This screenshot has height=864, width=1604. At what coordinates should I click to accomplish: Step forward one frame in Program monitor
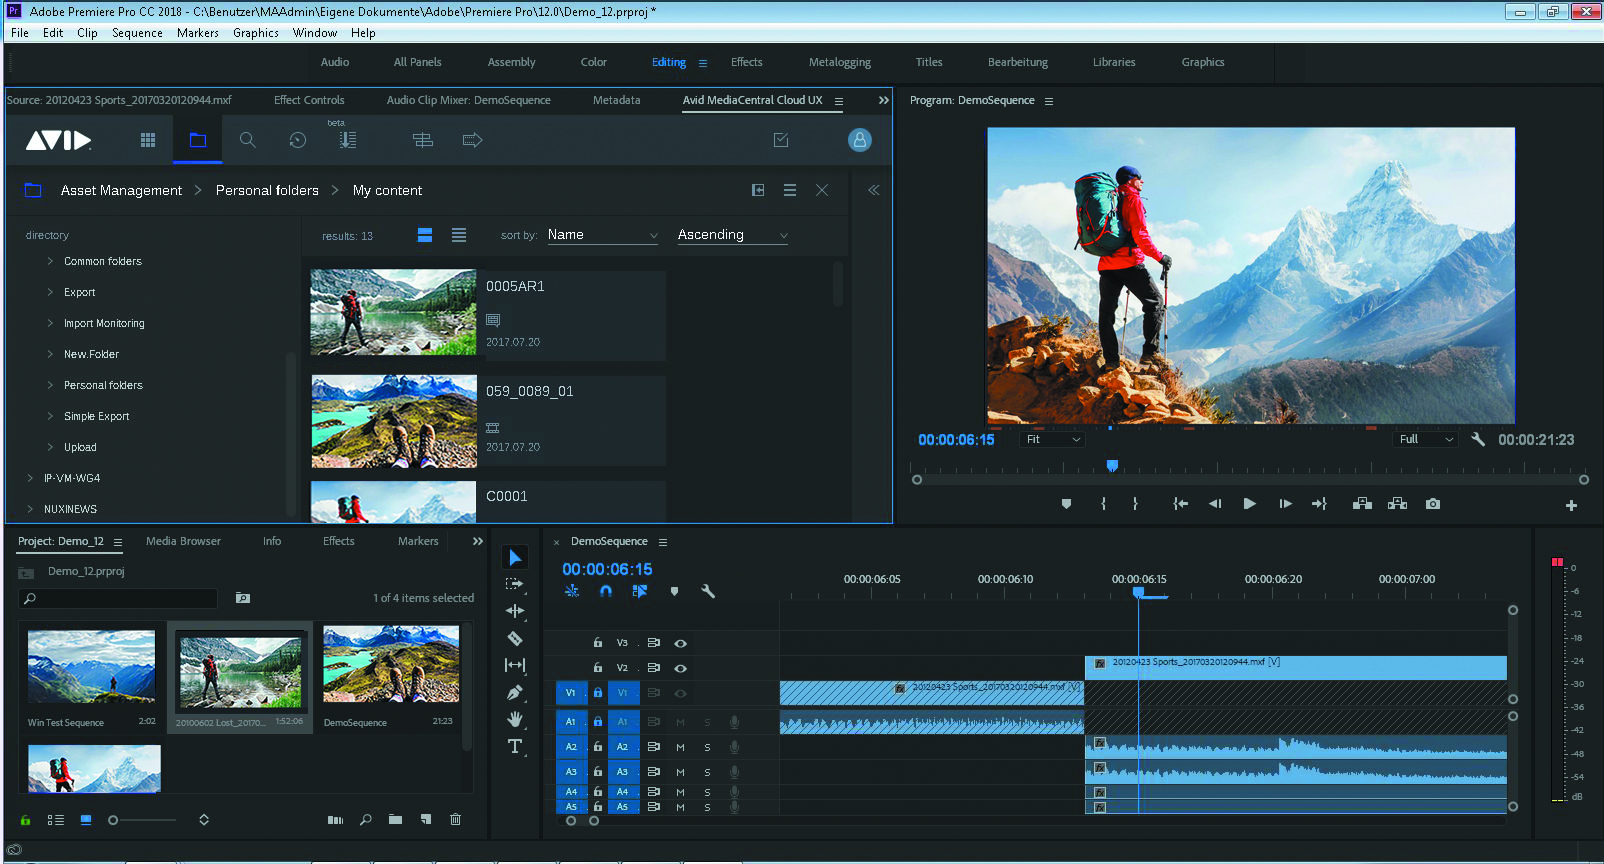coord(1285,504)
